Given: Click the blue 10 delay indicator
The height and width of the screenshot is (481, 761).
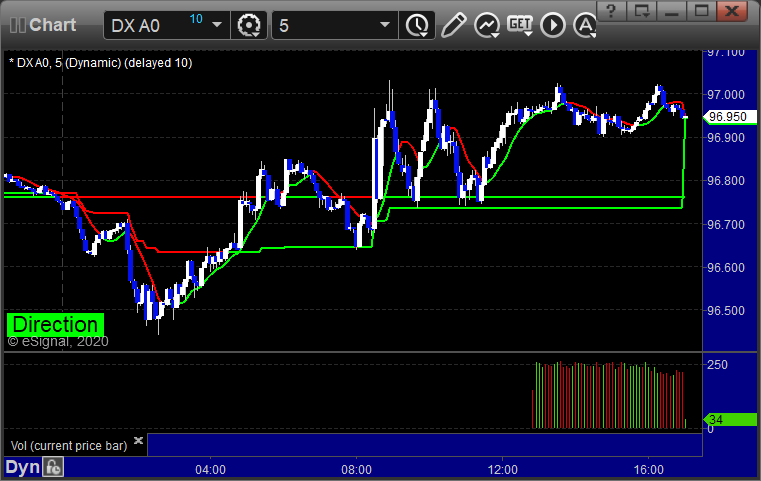Looking at the screenshot, I should (196, 19).
